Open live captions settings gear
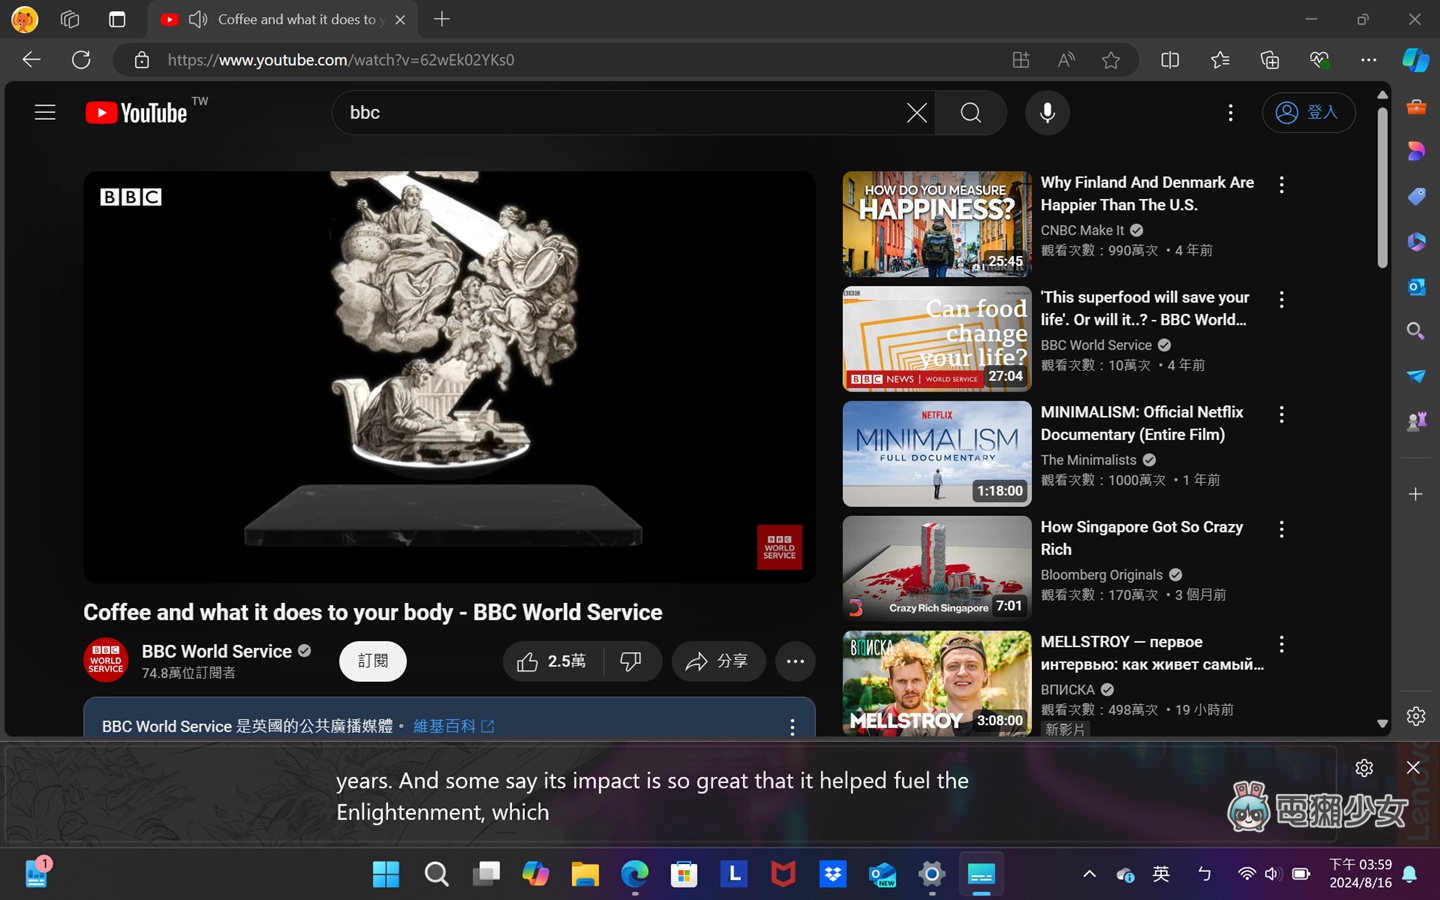 pyautogui.click(x=1364, y=768)
